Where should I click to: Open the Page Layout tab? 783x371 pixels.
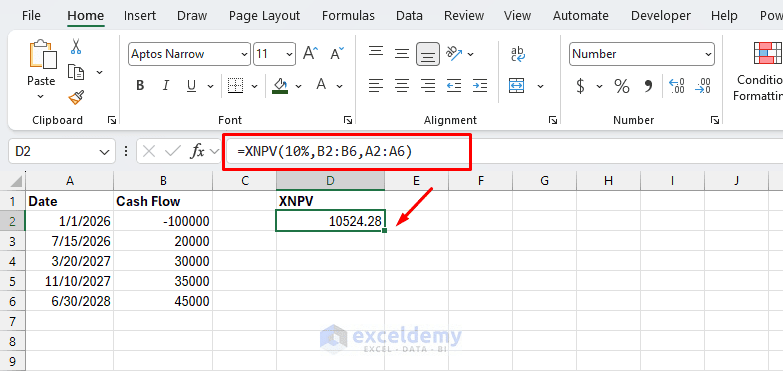265,15
